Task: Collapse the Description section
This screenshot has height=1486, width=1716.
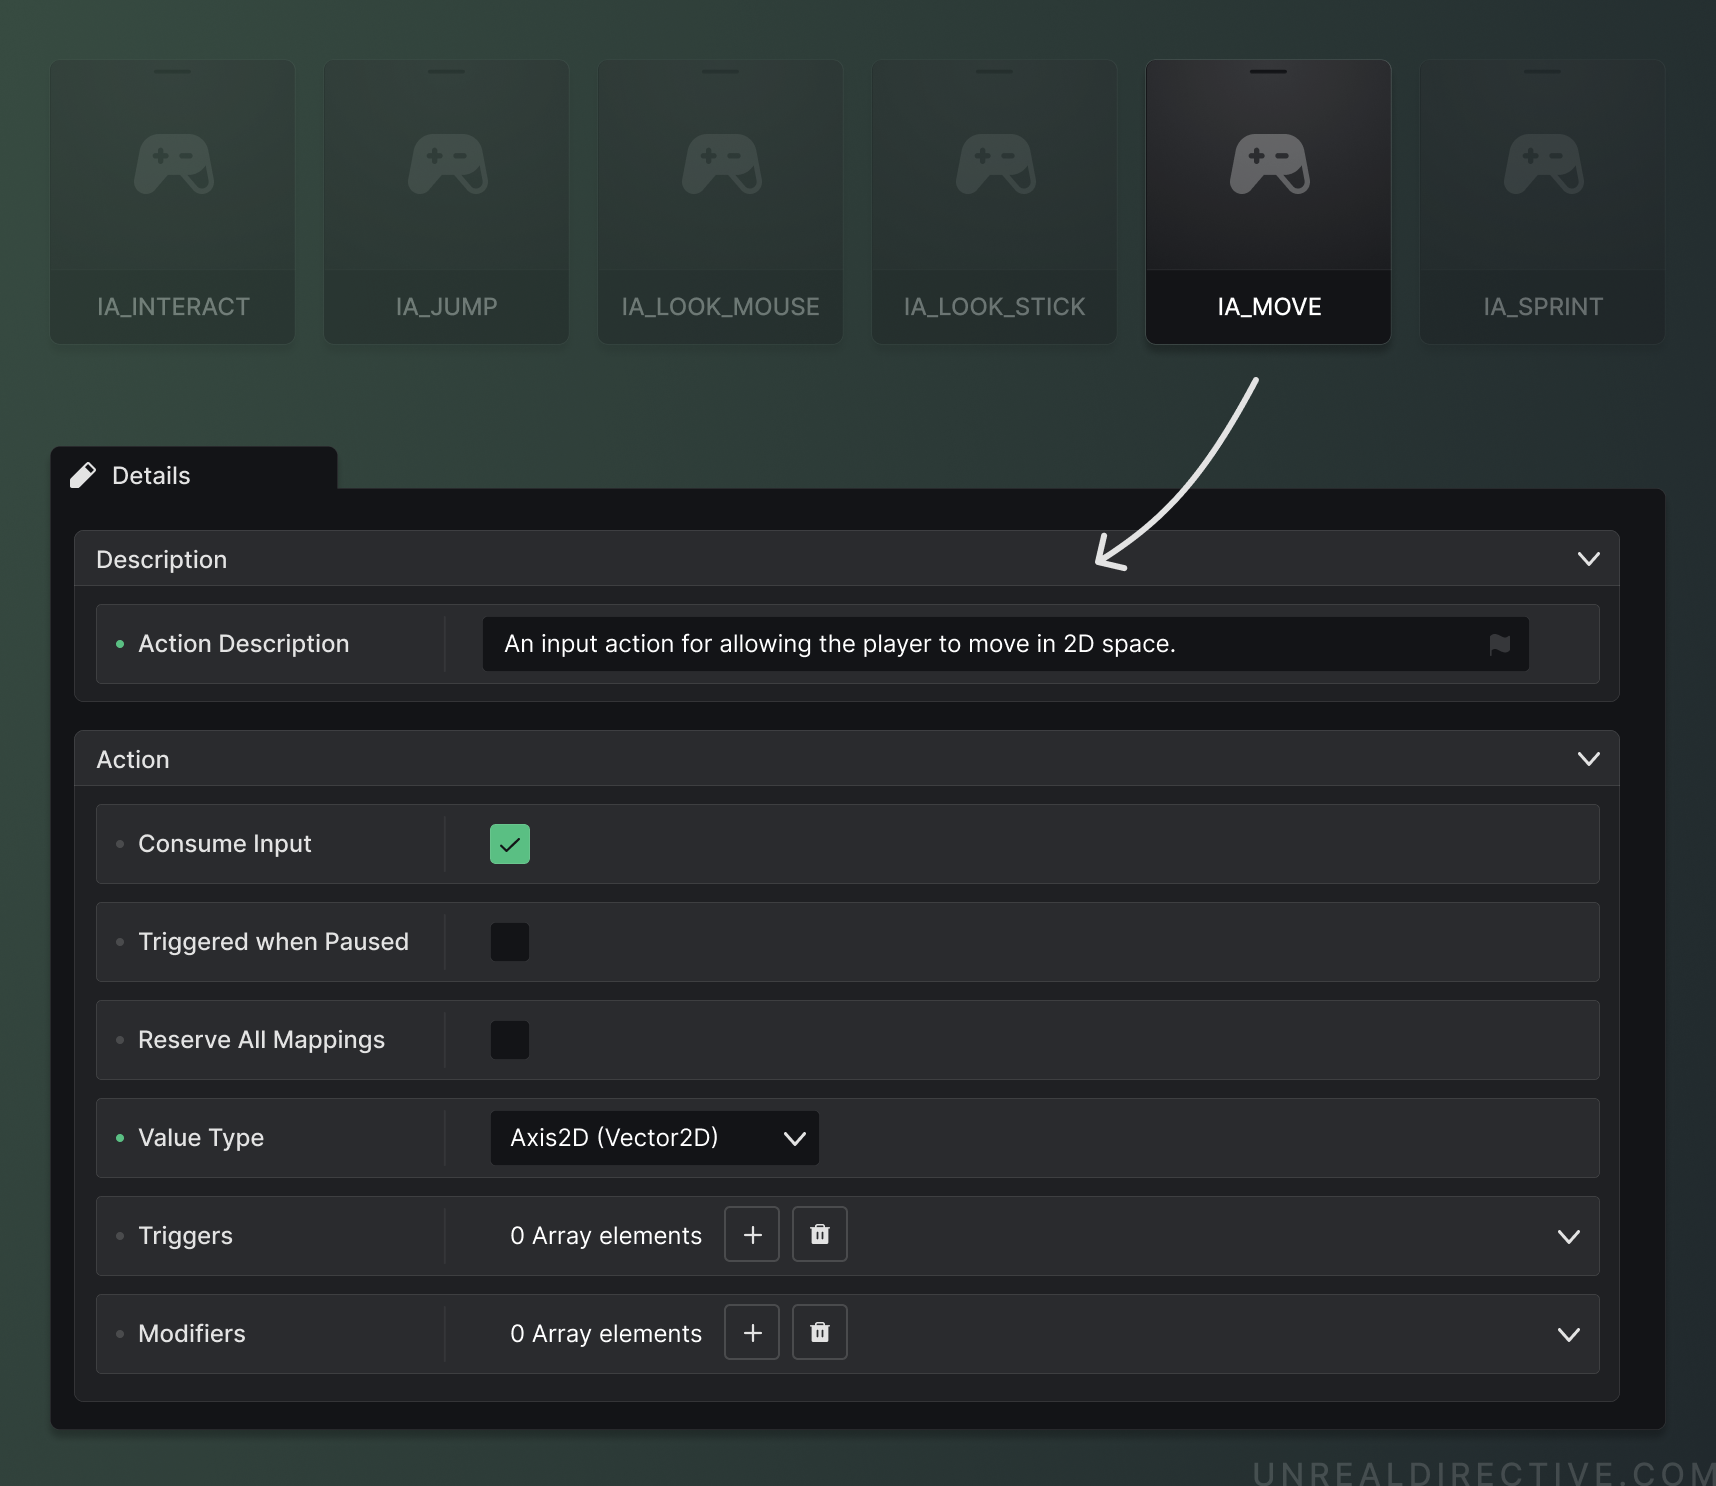Action: pyautogui.click(x=1588, y=559)
